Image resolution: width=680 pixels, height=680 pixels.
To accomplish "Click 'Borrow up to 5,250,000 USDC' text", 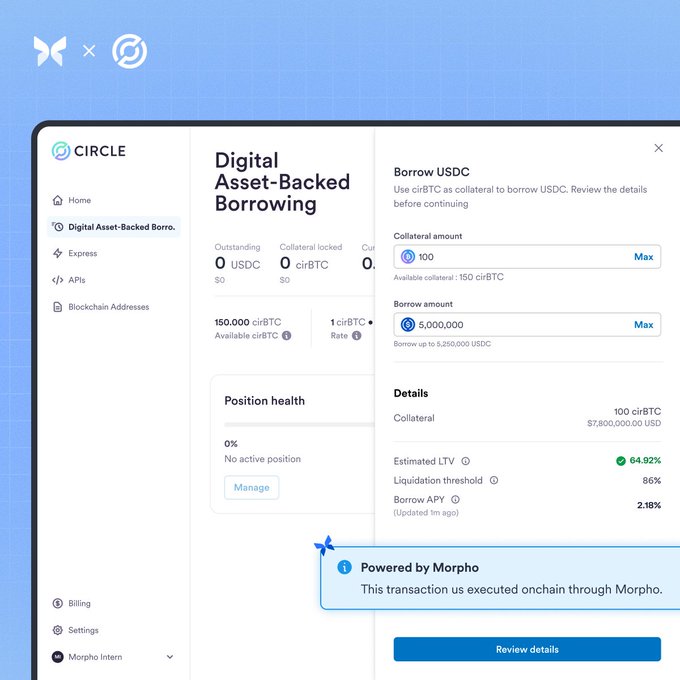I will [x=442, y=343].
